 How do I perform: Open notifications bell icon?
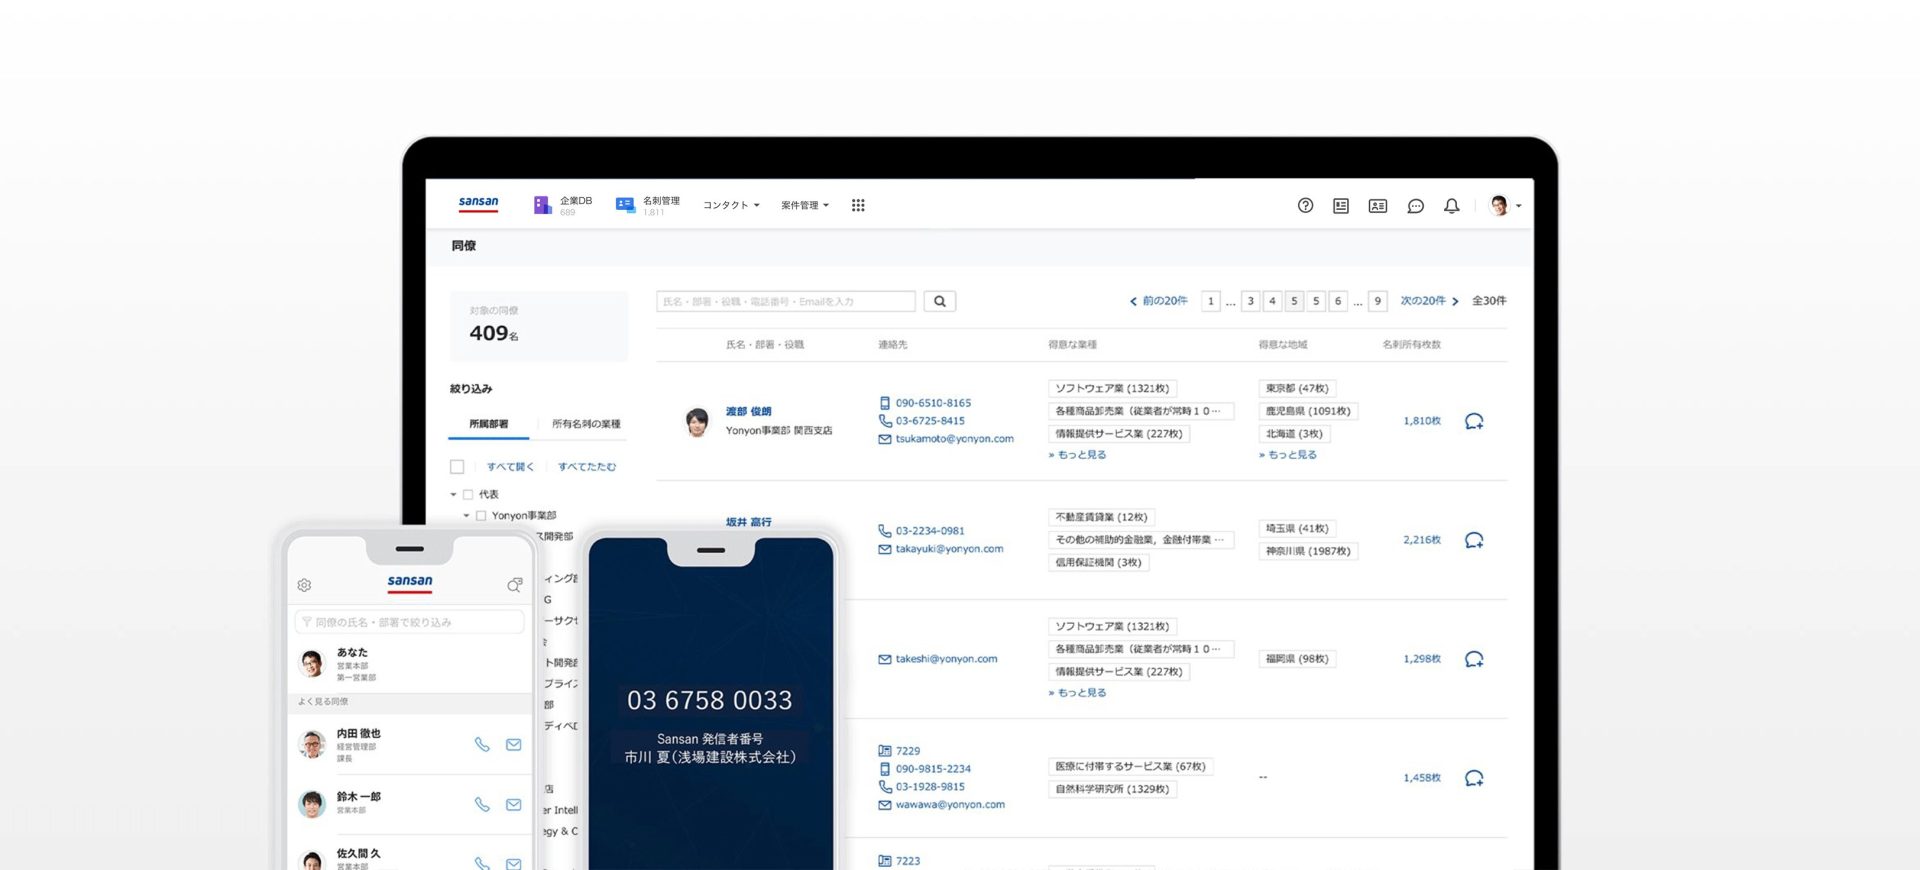point(1451,205)
